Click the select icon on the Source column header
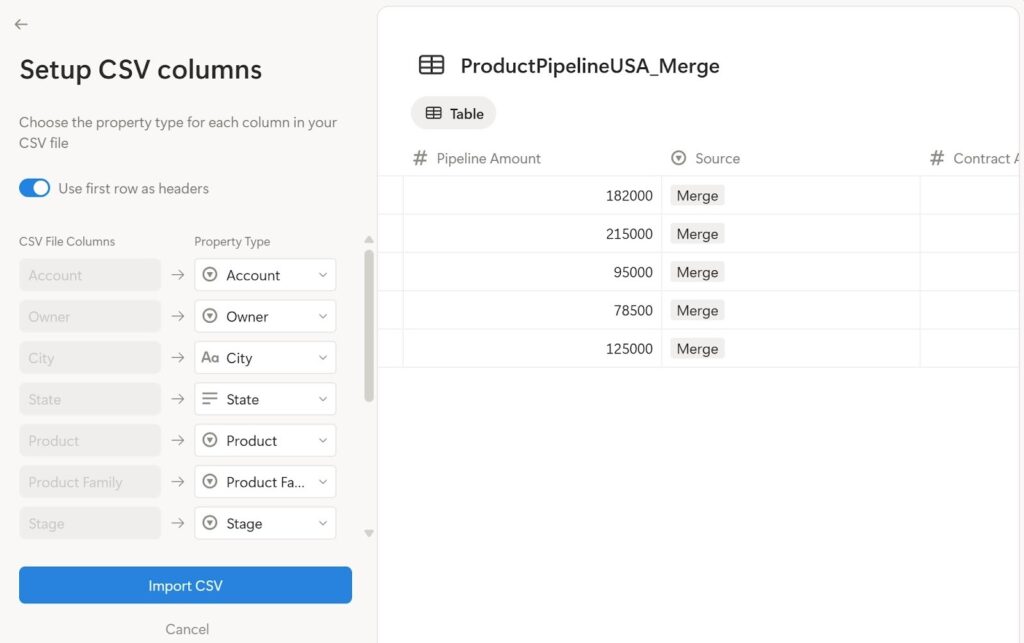Image resolution: width=1024 pixels, height=643 pixels. coord(678,158)
